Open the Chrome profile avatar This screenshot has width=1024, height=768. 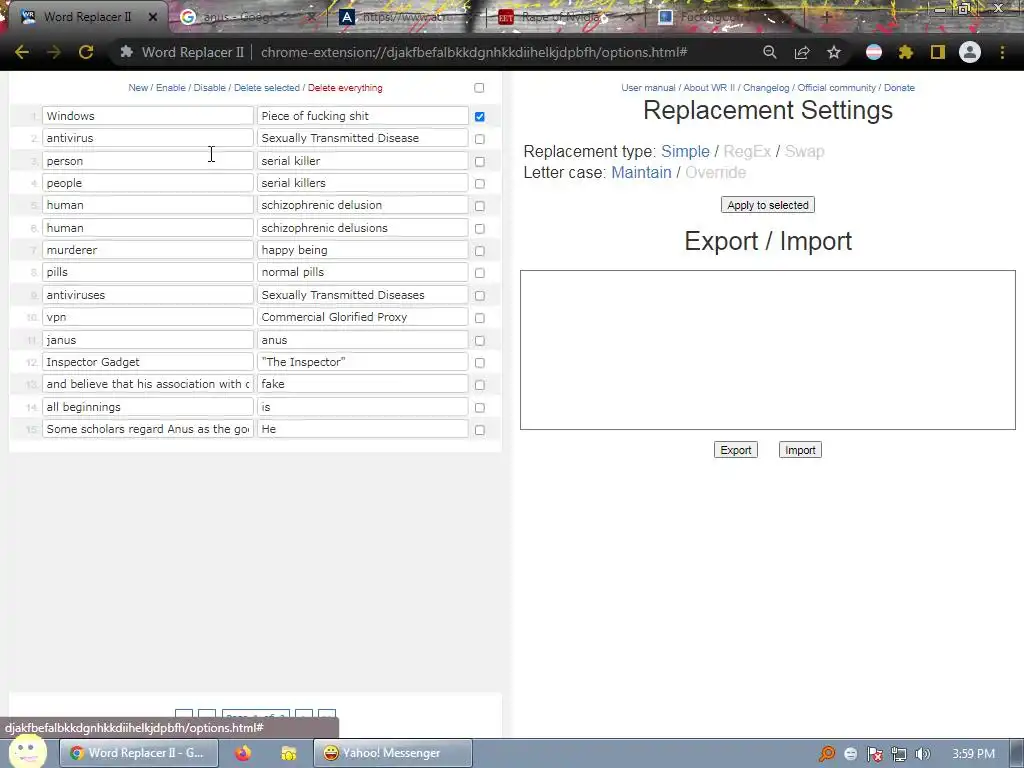970,52
